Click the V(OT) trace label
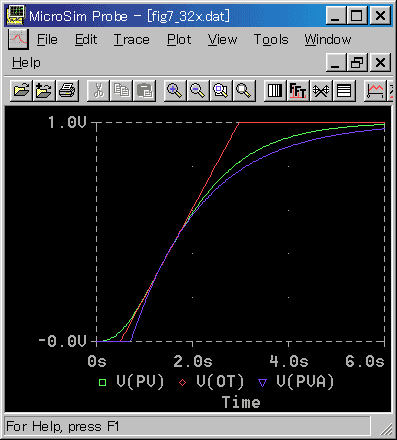This screenshot has height=440, width=397. click(220, 382)
